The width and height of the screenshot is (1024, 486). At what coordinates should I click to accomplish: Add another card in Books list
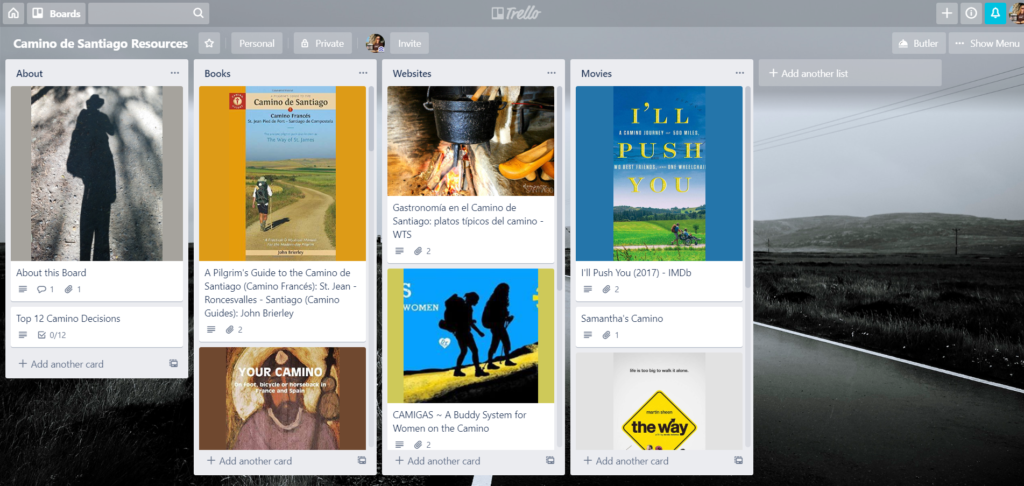coord(249,461)
